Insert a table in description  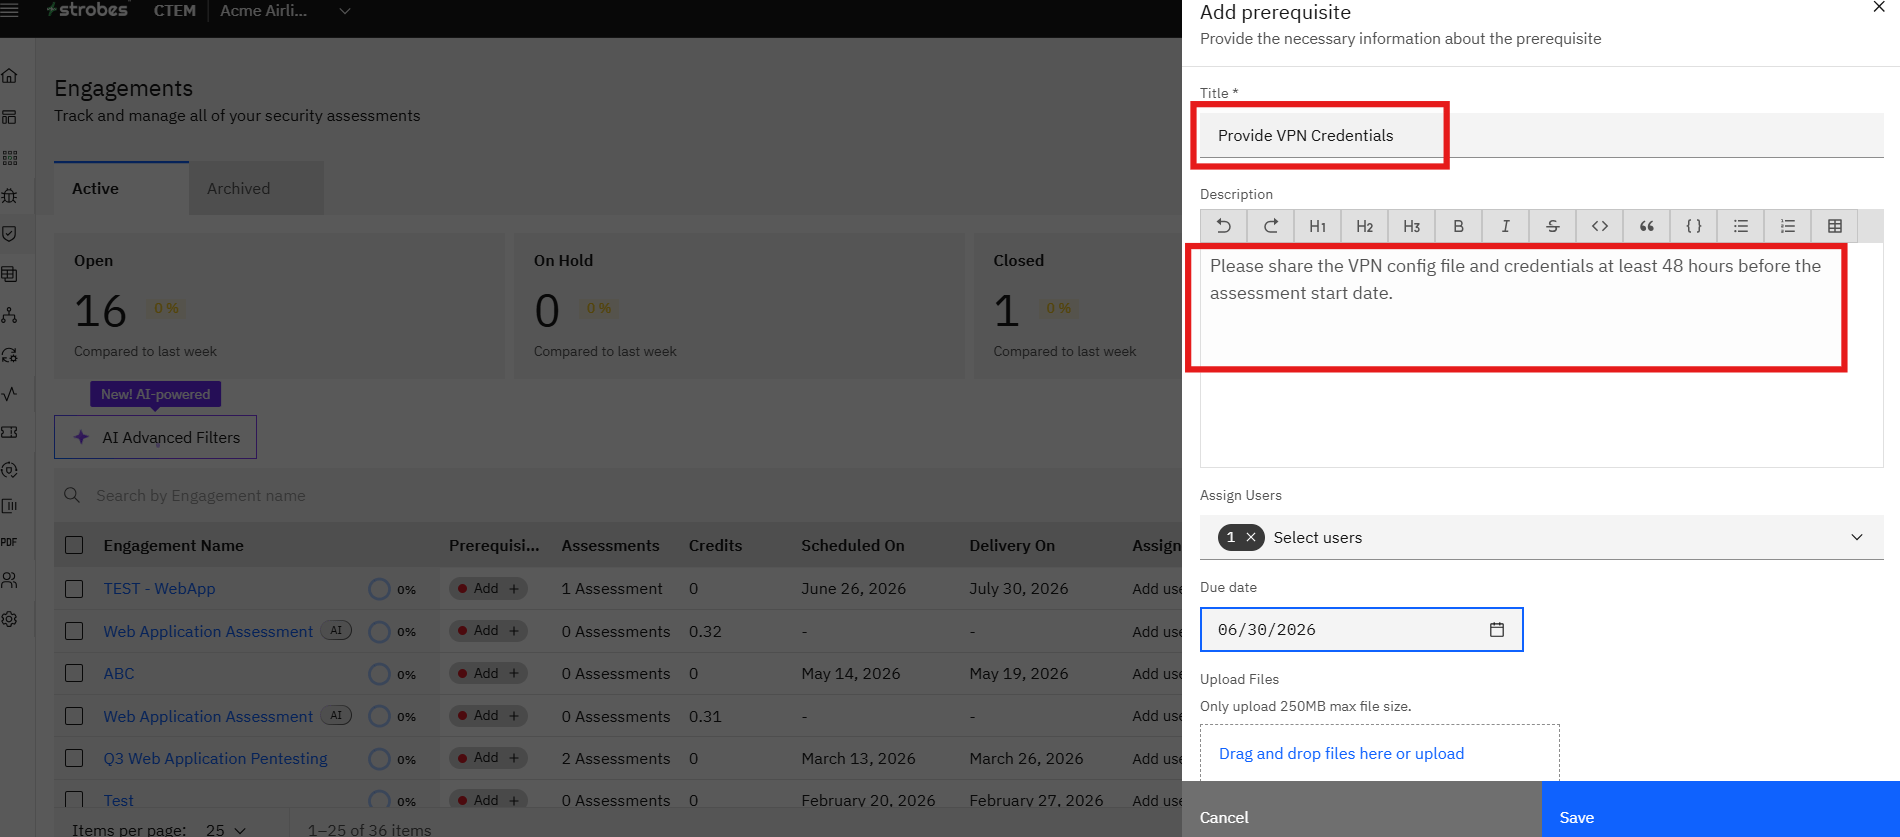[x=1834, y=226]
